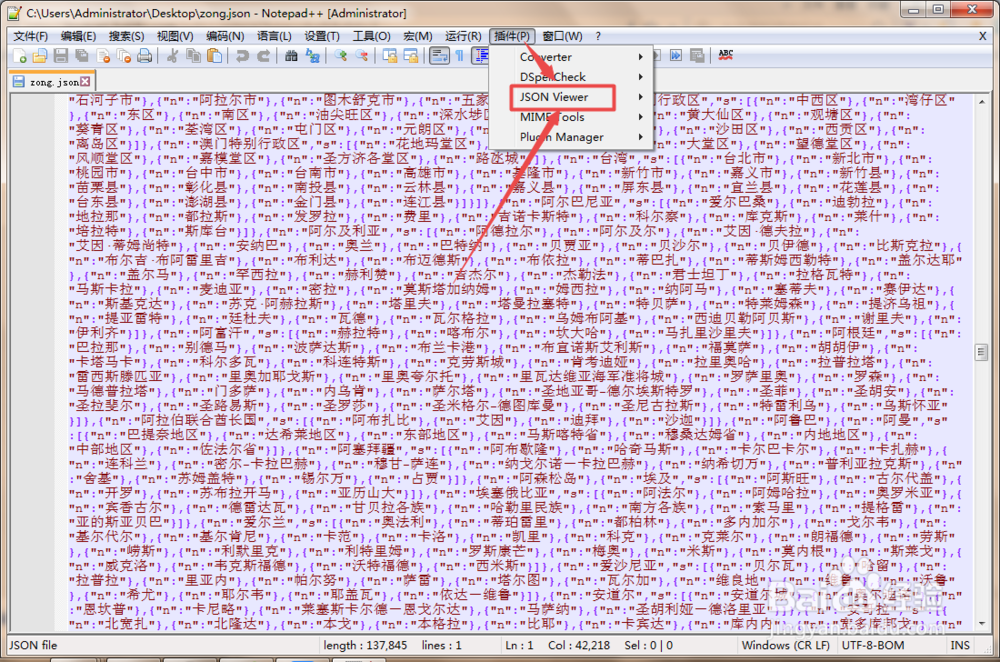Click the Cut scissors icon
1000x662 pixels.
[x=172, y=56]
